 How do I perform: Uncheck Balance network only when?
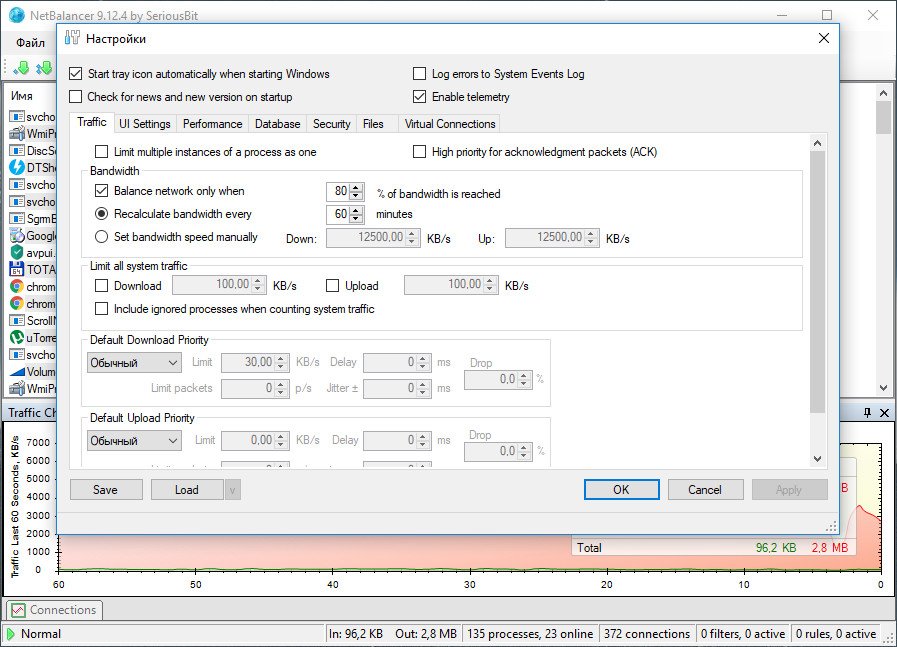(101, 190)
